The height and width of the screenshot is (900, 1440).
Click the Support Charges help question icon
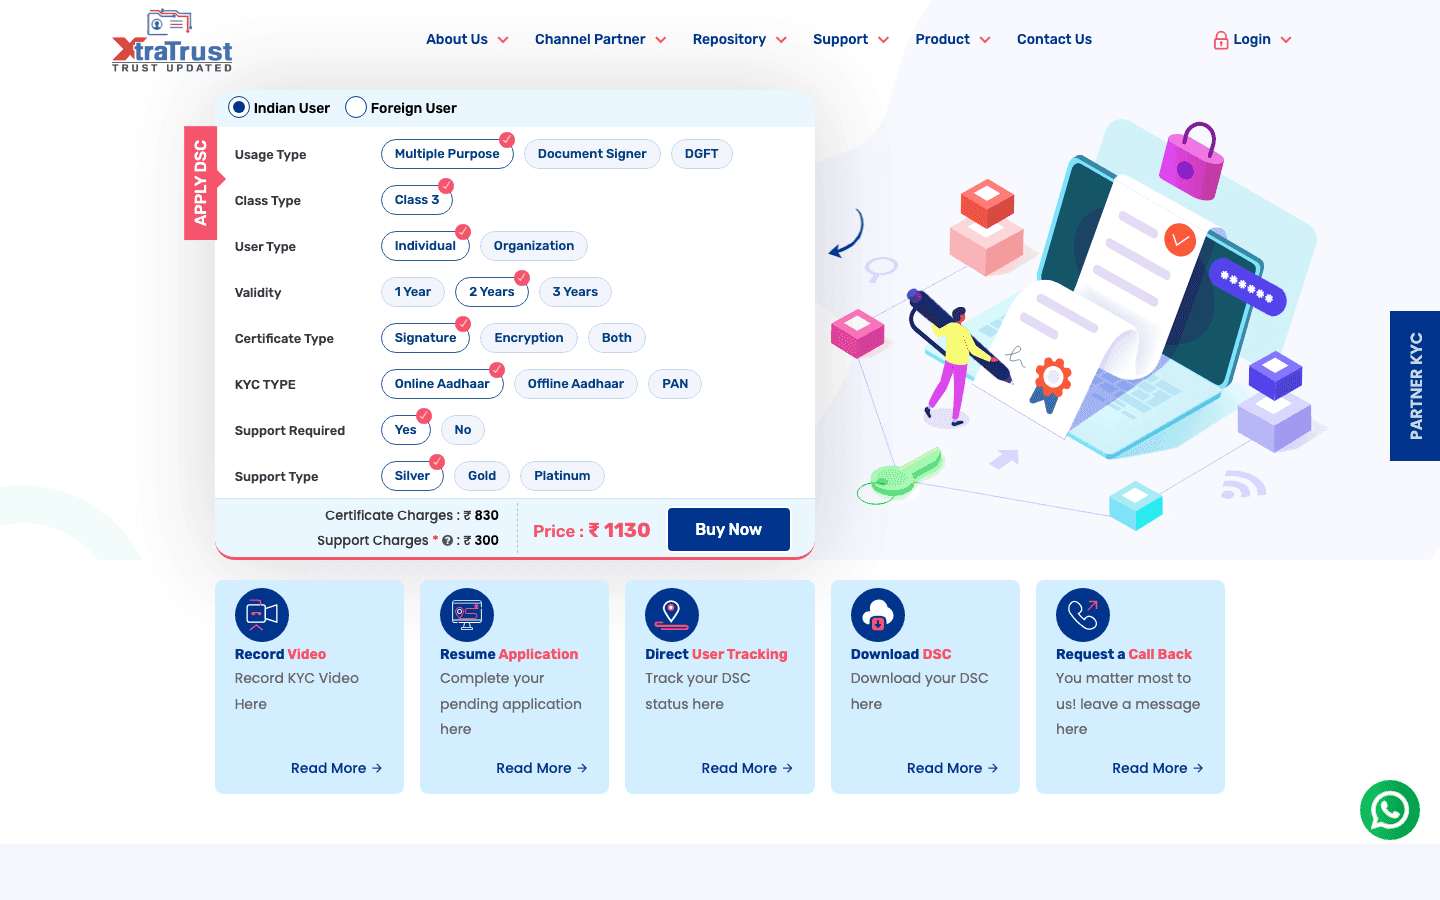(x=448, y=540)
